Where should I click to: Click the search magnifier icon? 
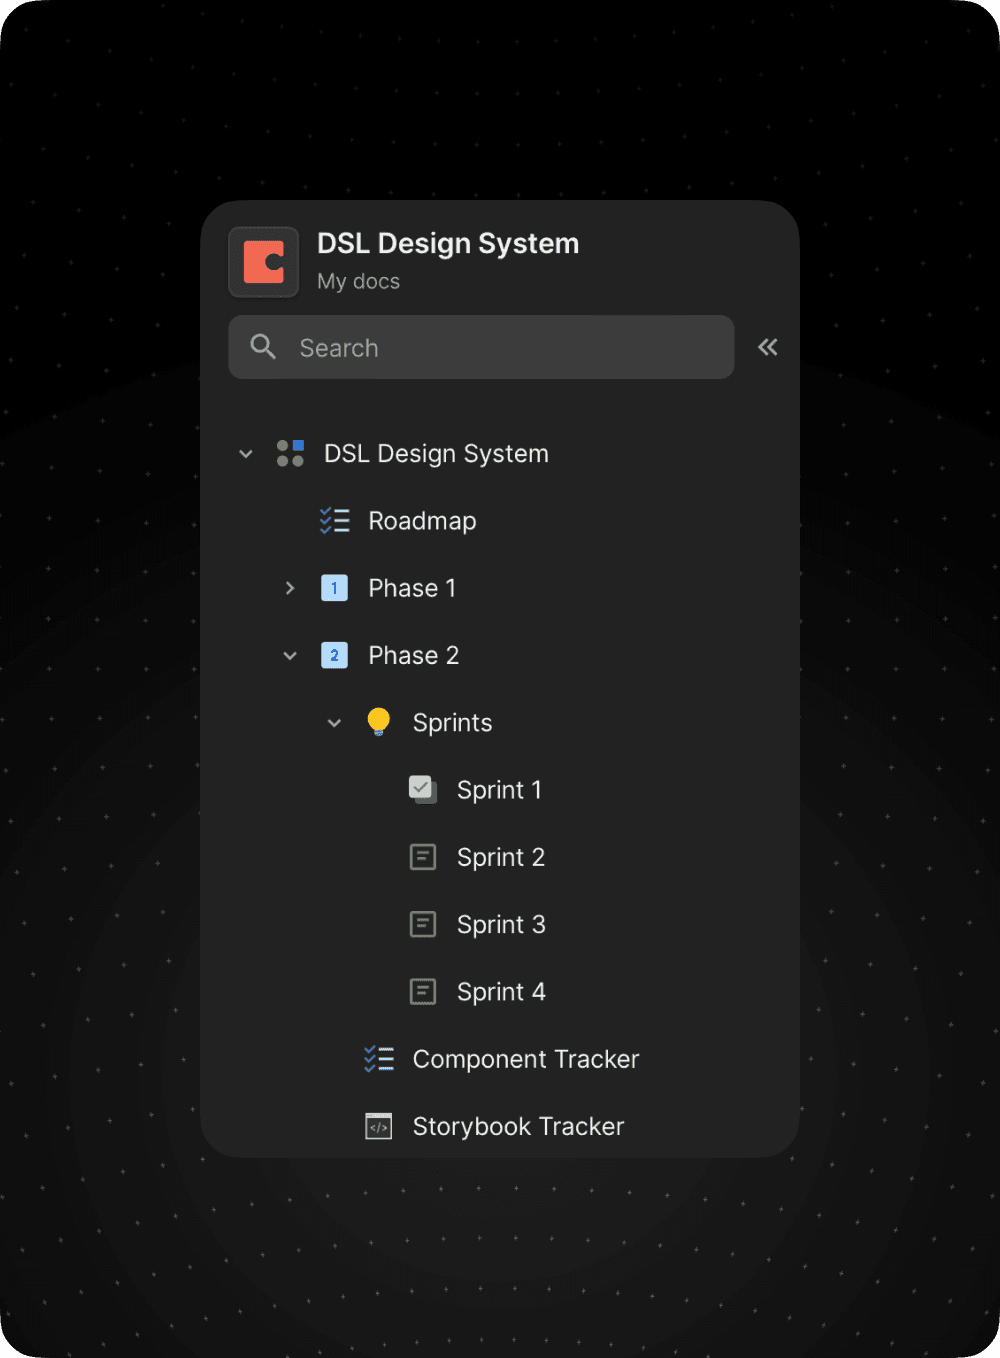(263, 347)
